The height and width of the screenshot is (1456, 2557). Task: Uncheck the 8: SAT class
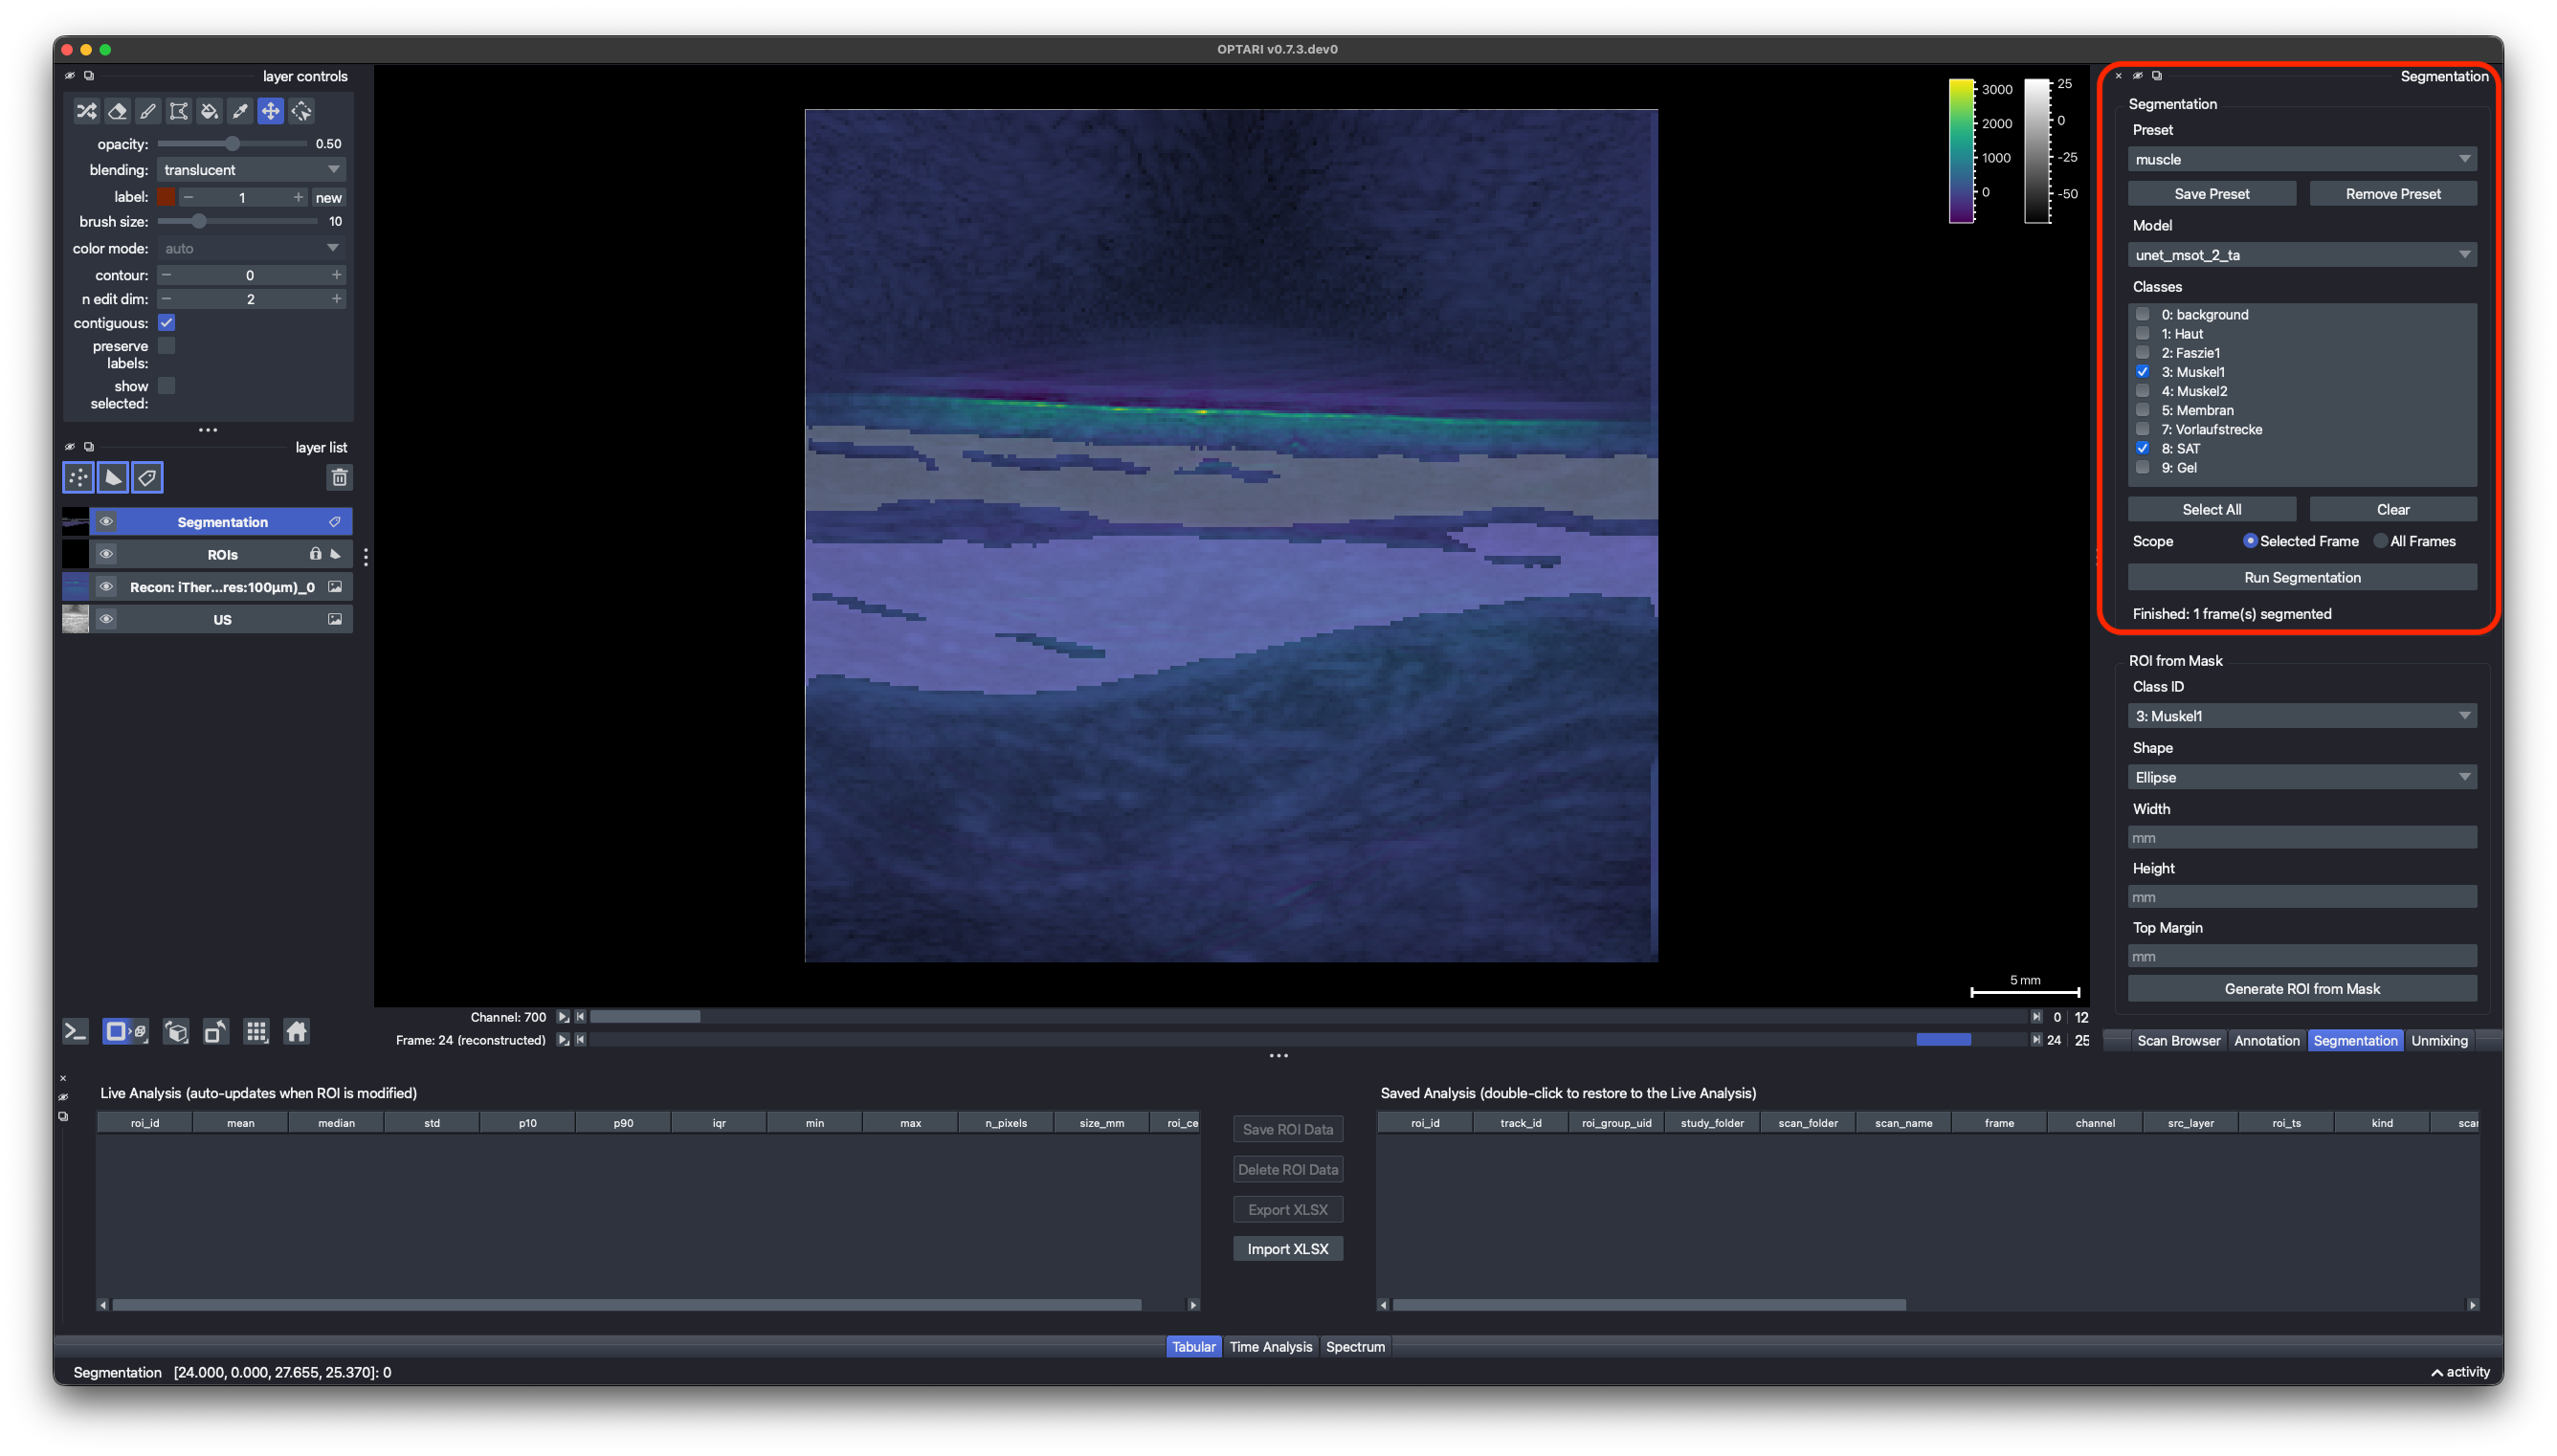[x=2143, y=449]
